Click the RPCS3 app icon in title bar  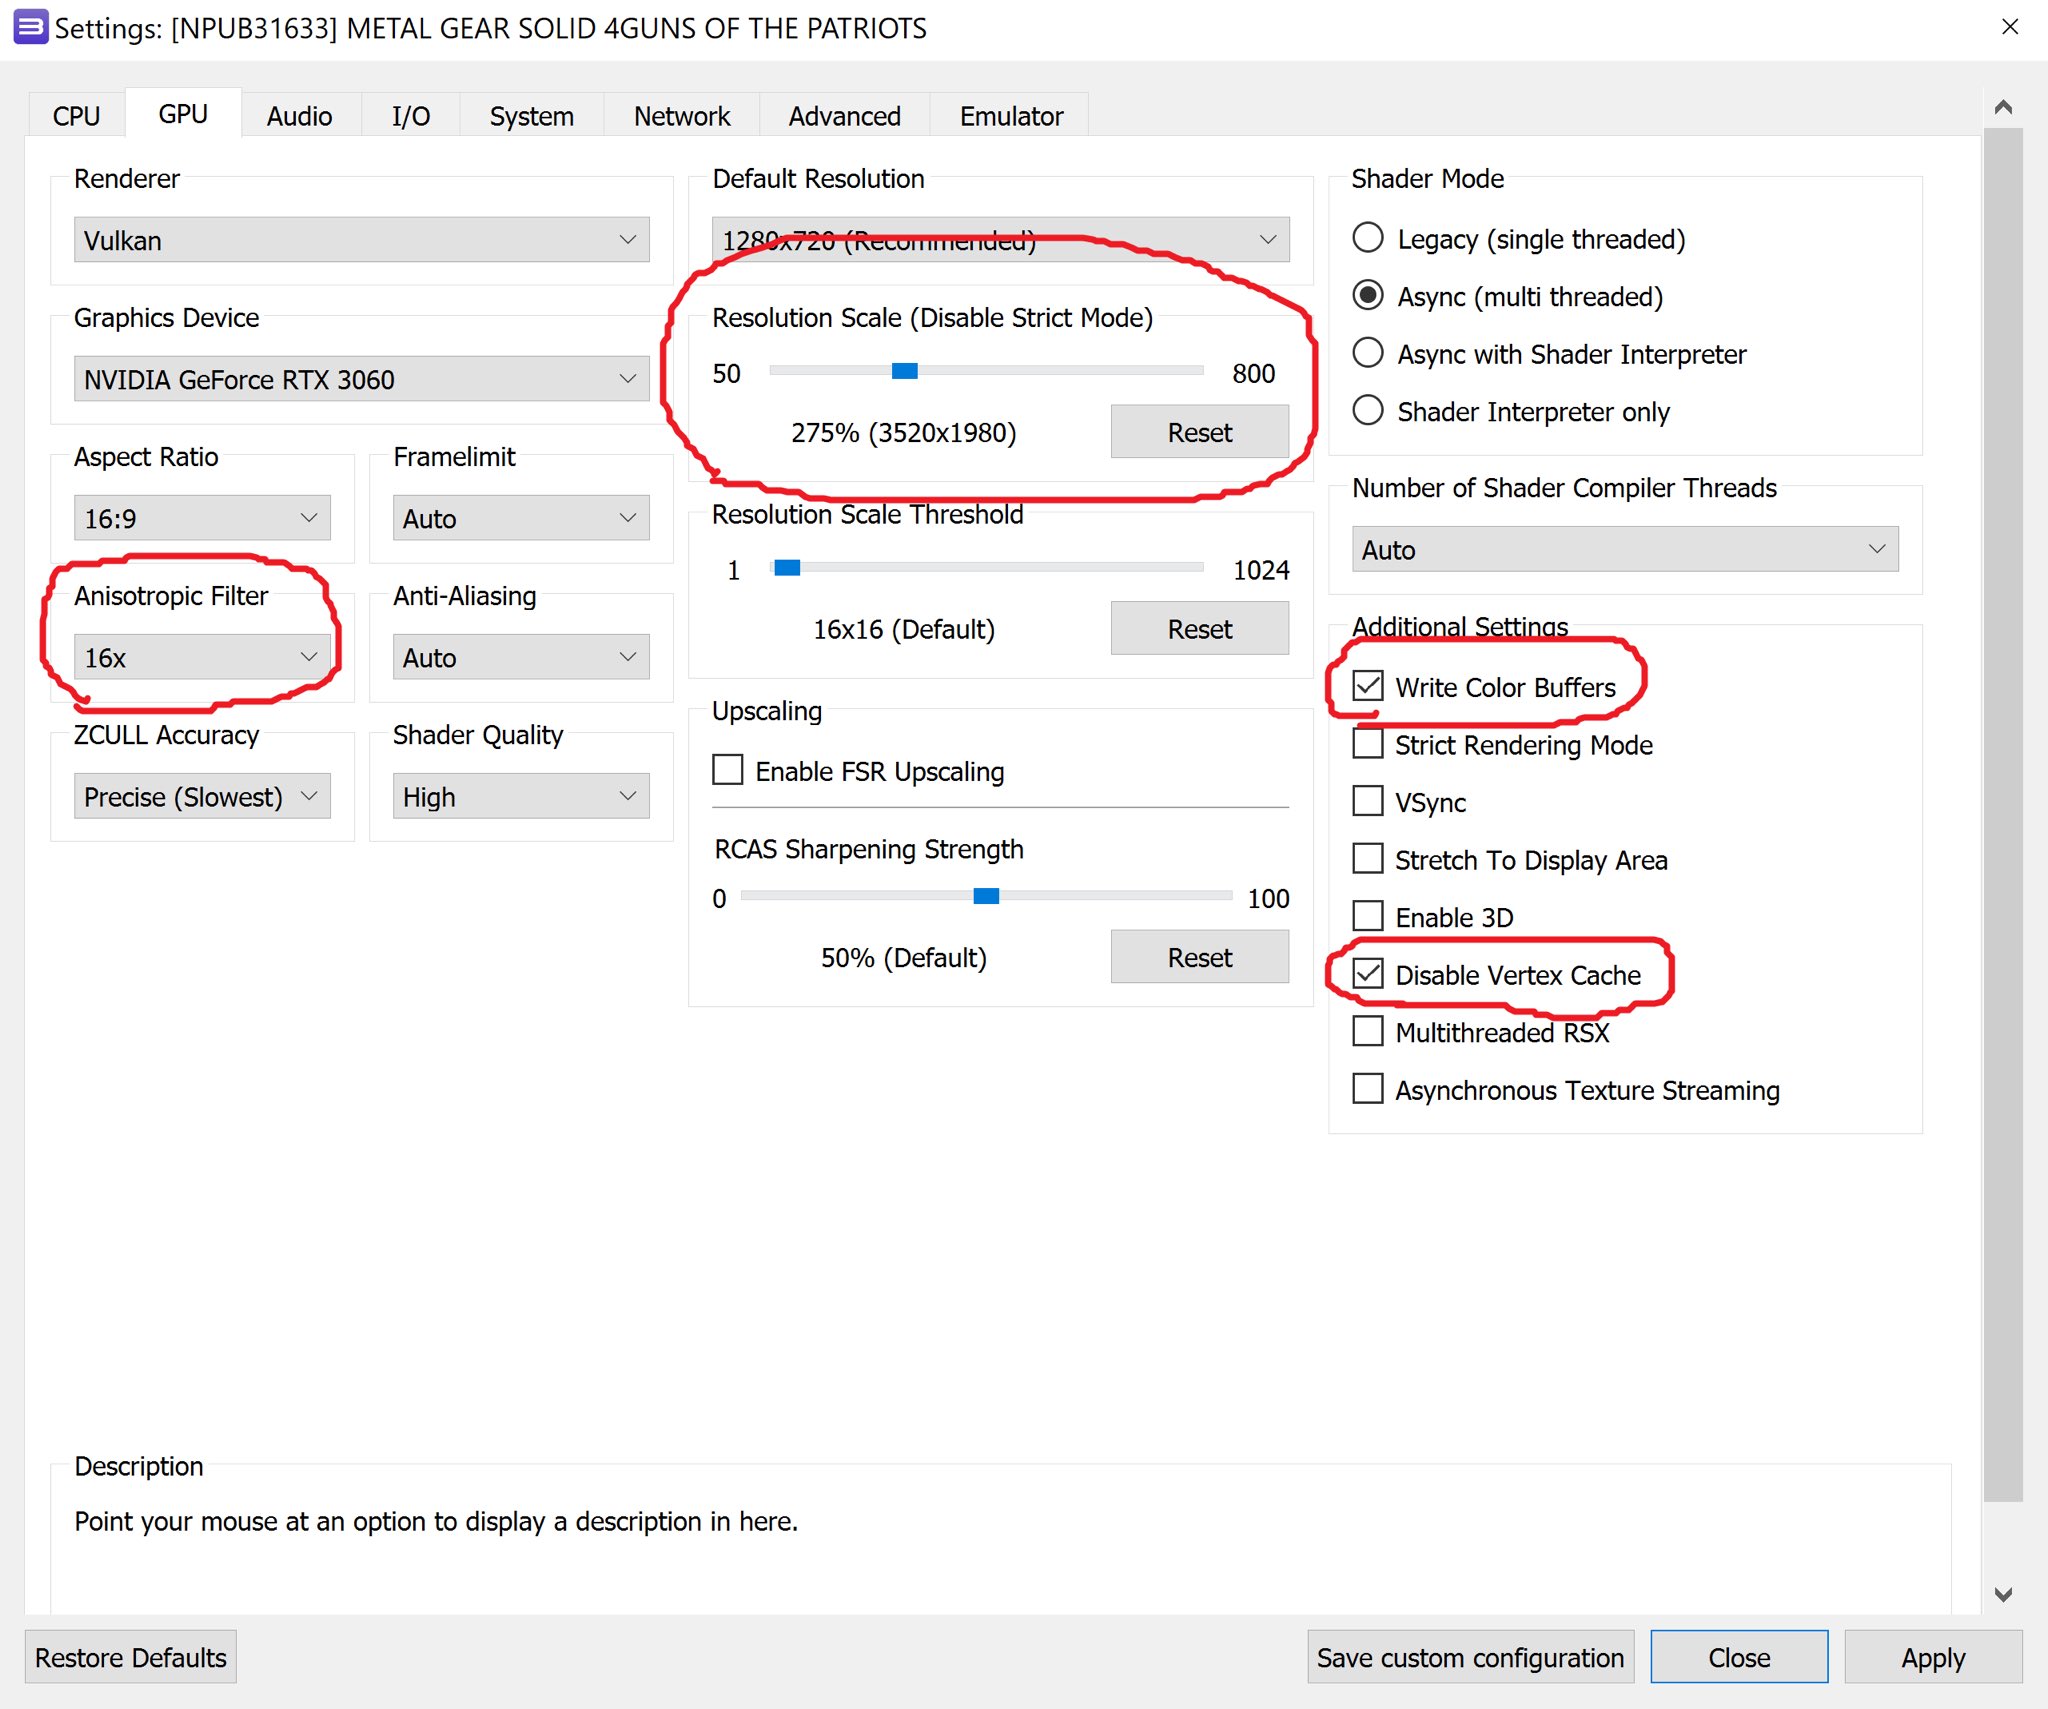coord(30,27)
